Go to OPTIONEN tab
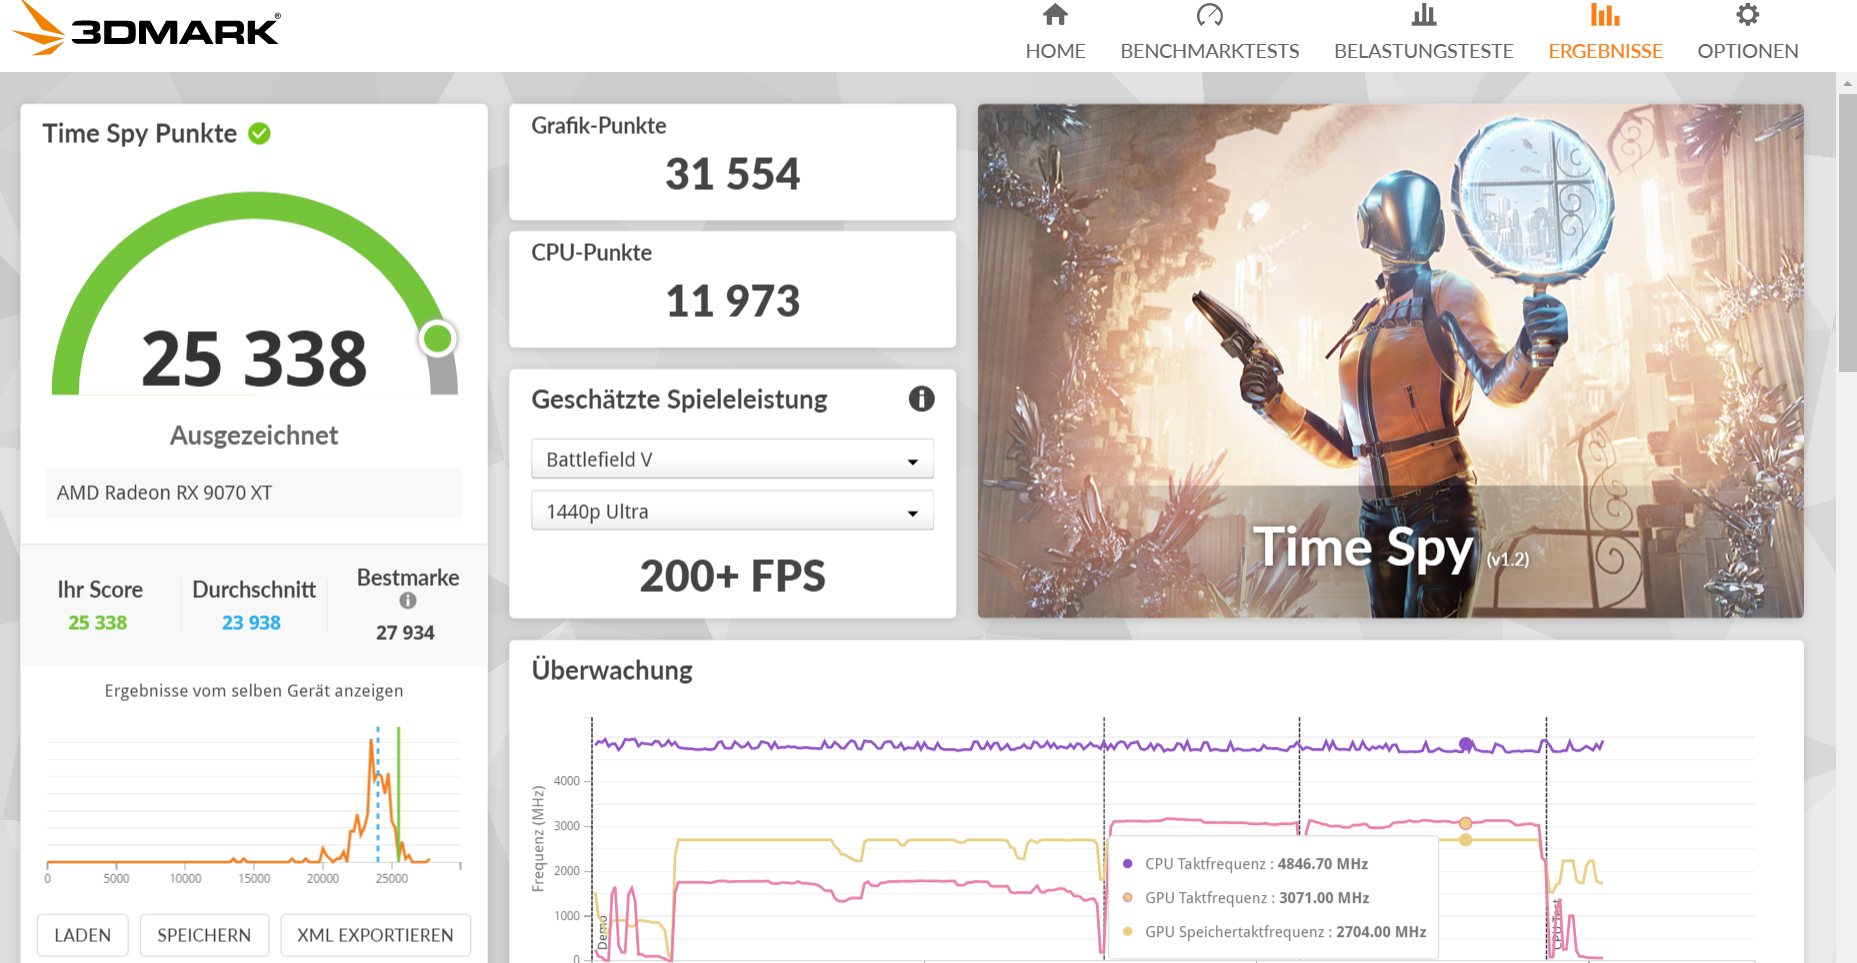Screen dimensions: 1857x963 [x=1747, y=51]
